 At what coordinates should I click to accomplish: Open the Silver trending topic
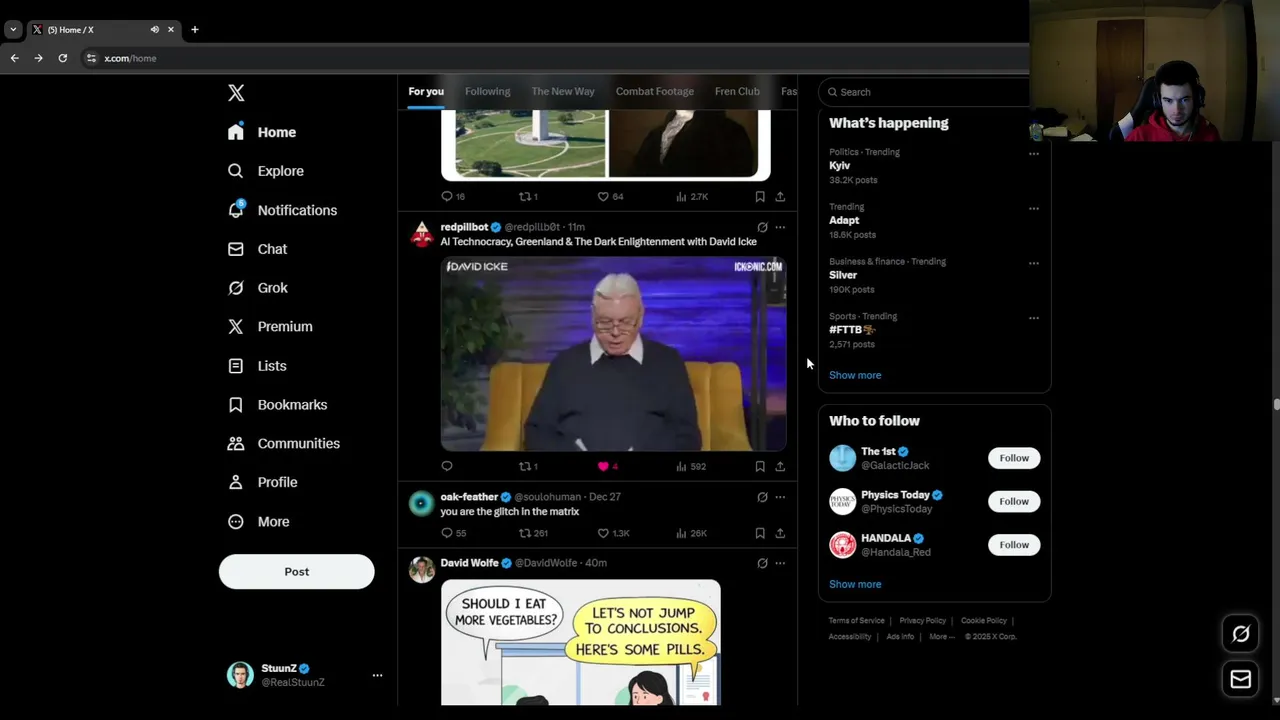coord(843,275)
